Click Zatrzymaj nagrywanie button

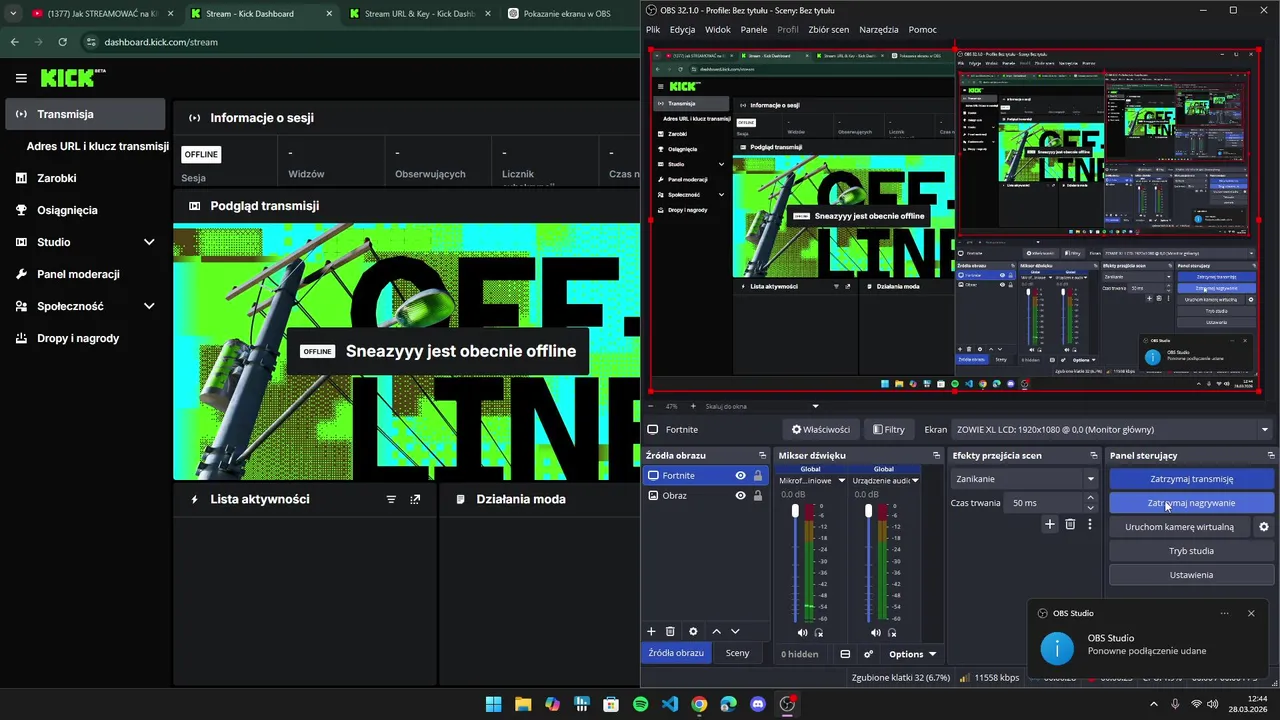pyautogui.click(x=1191, y=503)
